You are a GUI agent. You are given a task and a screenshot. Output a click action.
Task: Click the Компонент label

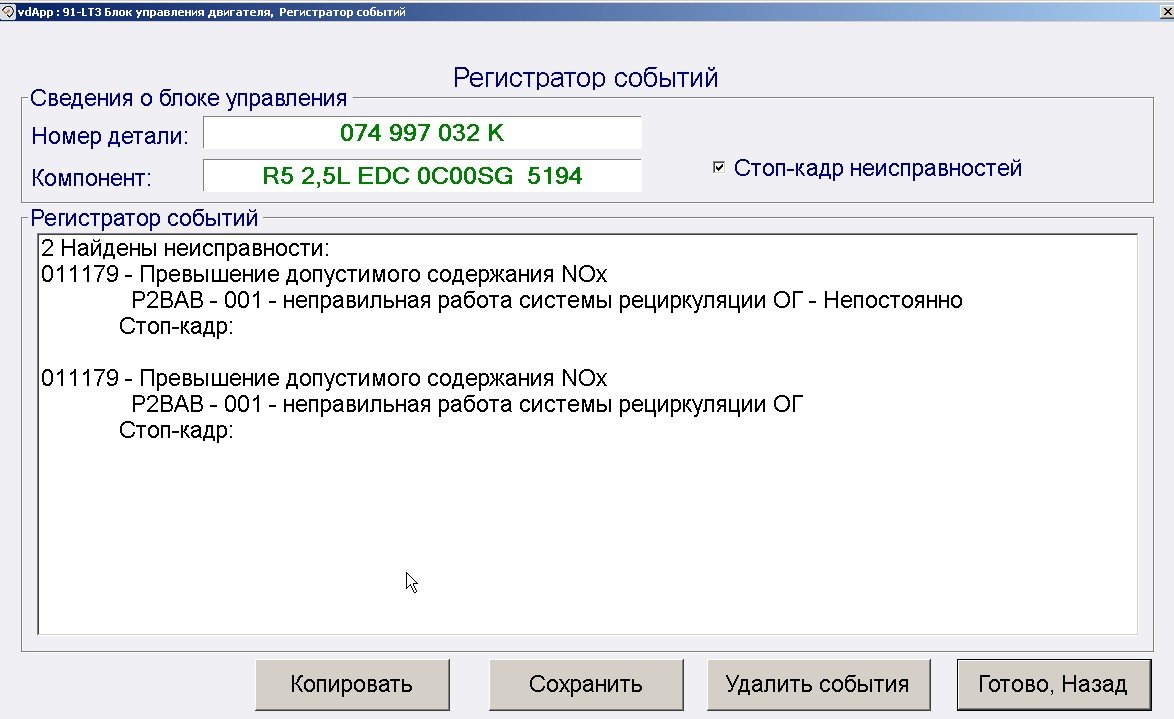(x=91, y=178)
